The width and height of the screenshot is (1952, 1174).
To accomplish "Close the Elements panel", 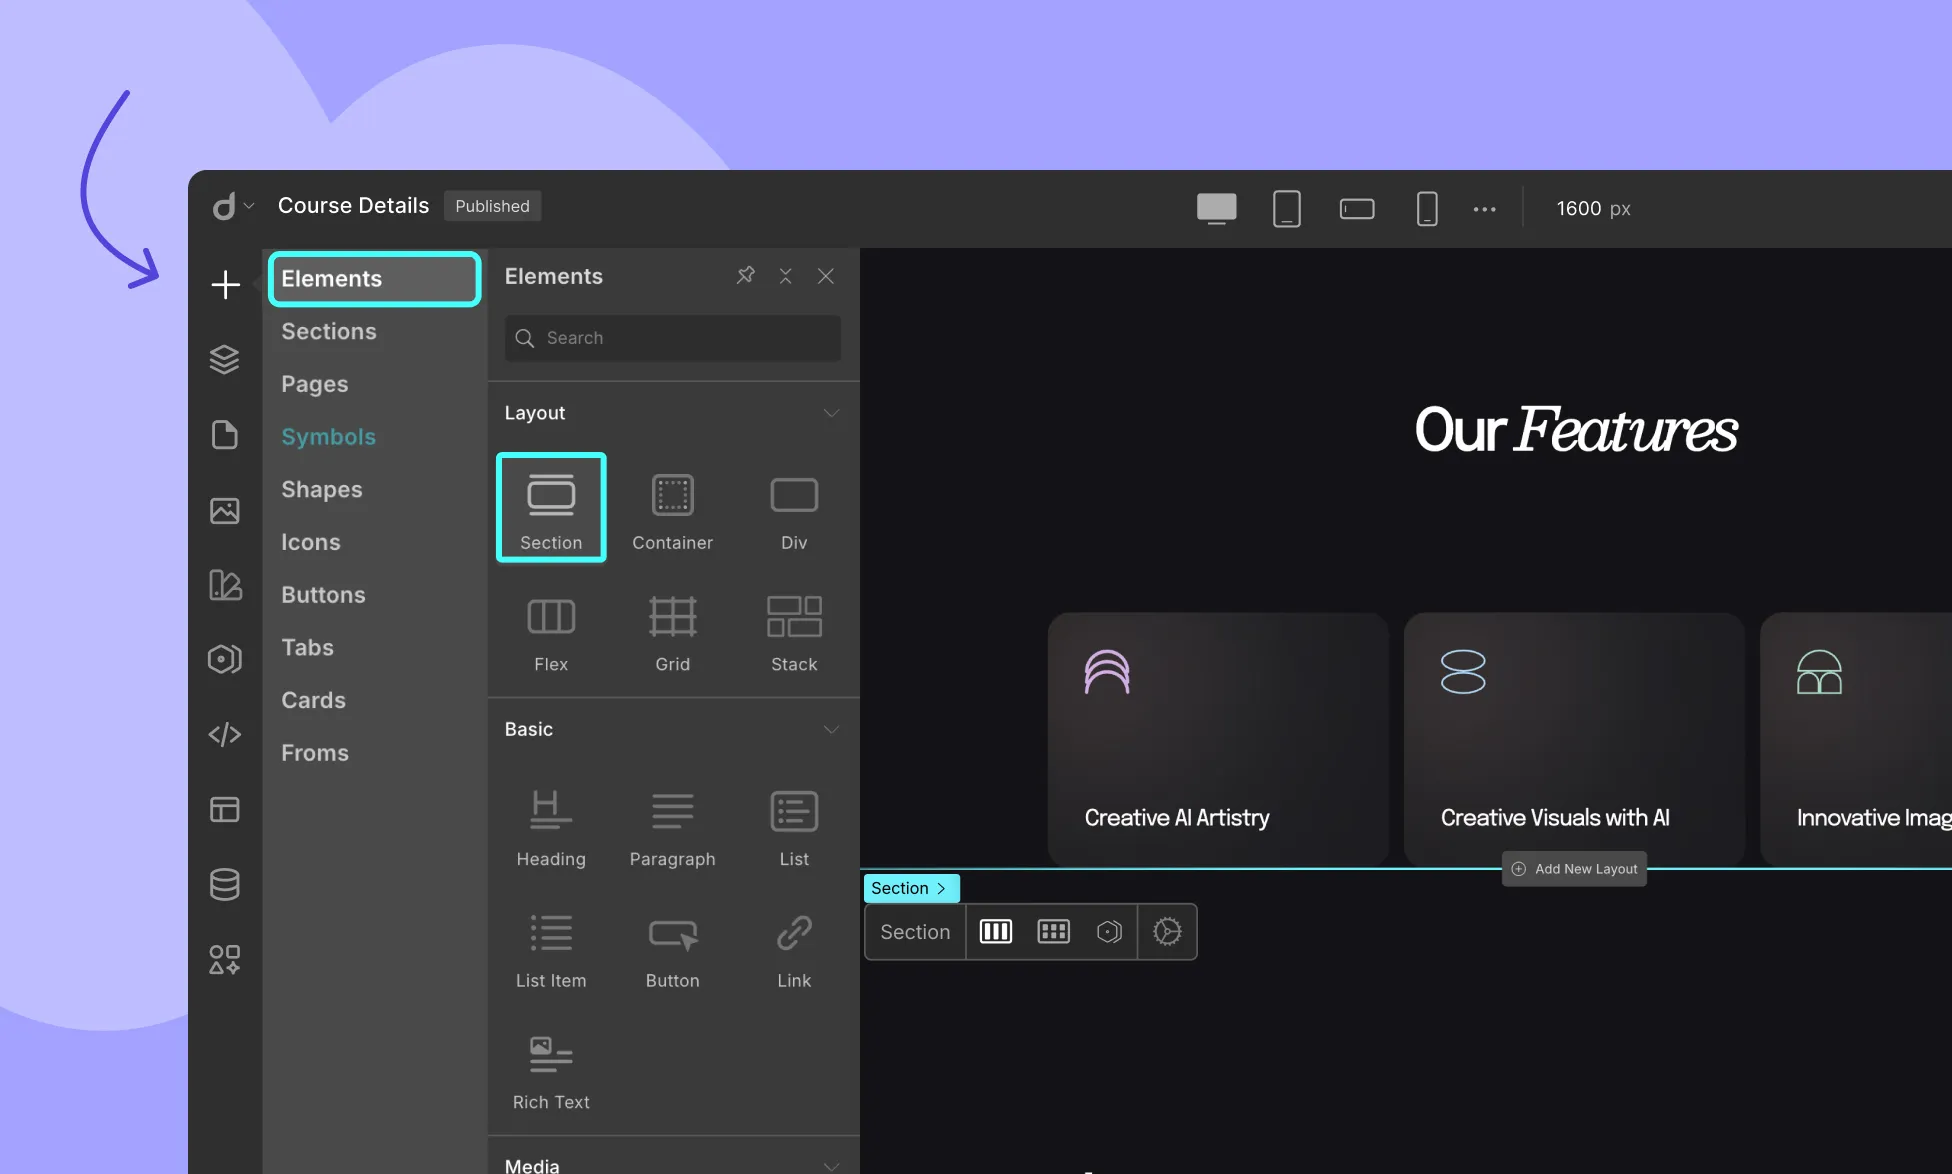I will coord(826,276).
